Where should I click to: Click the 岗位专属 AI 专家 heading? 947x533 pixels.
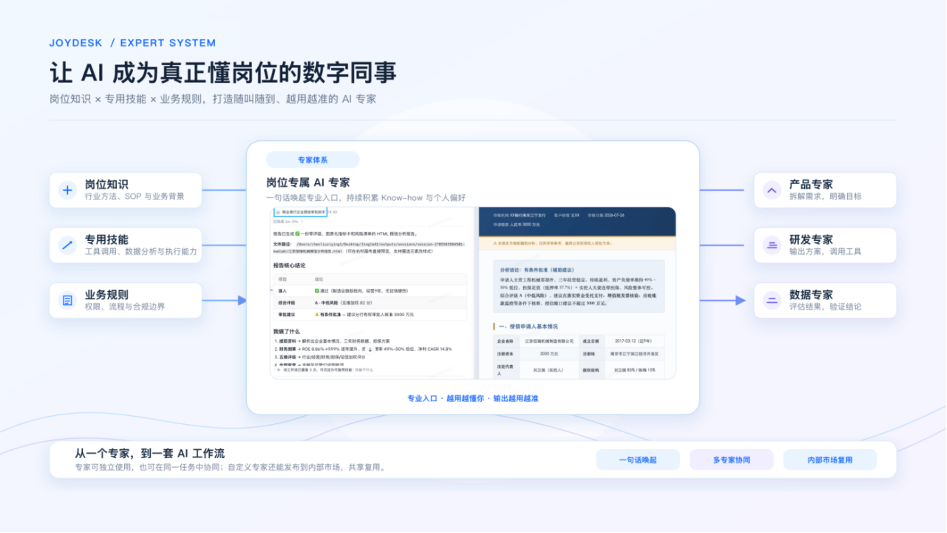308,182
